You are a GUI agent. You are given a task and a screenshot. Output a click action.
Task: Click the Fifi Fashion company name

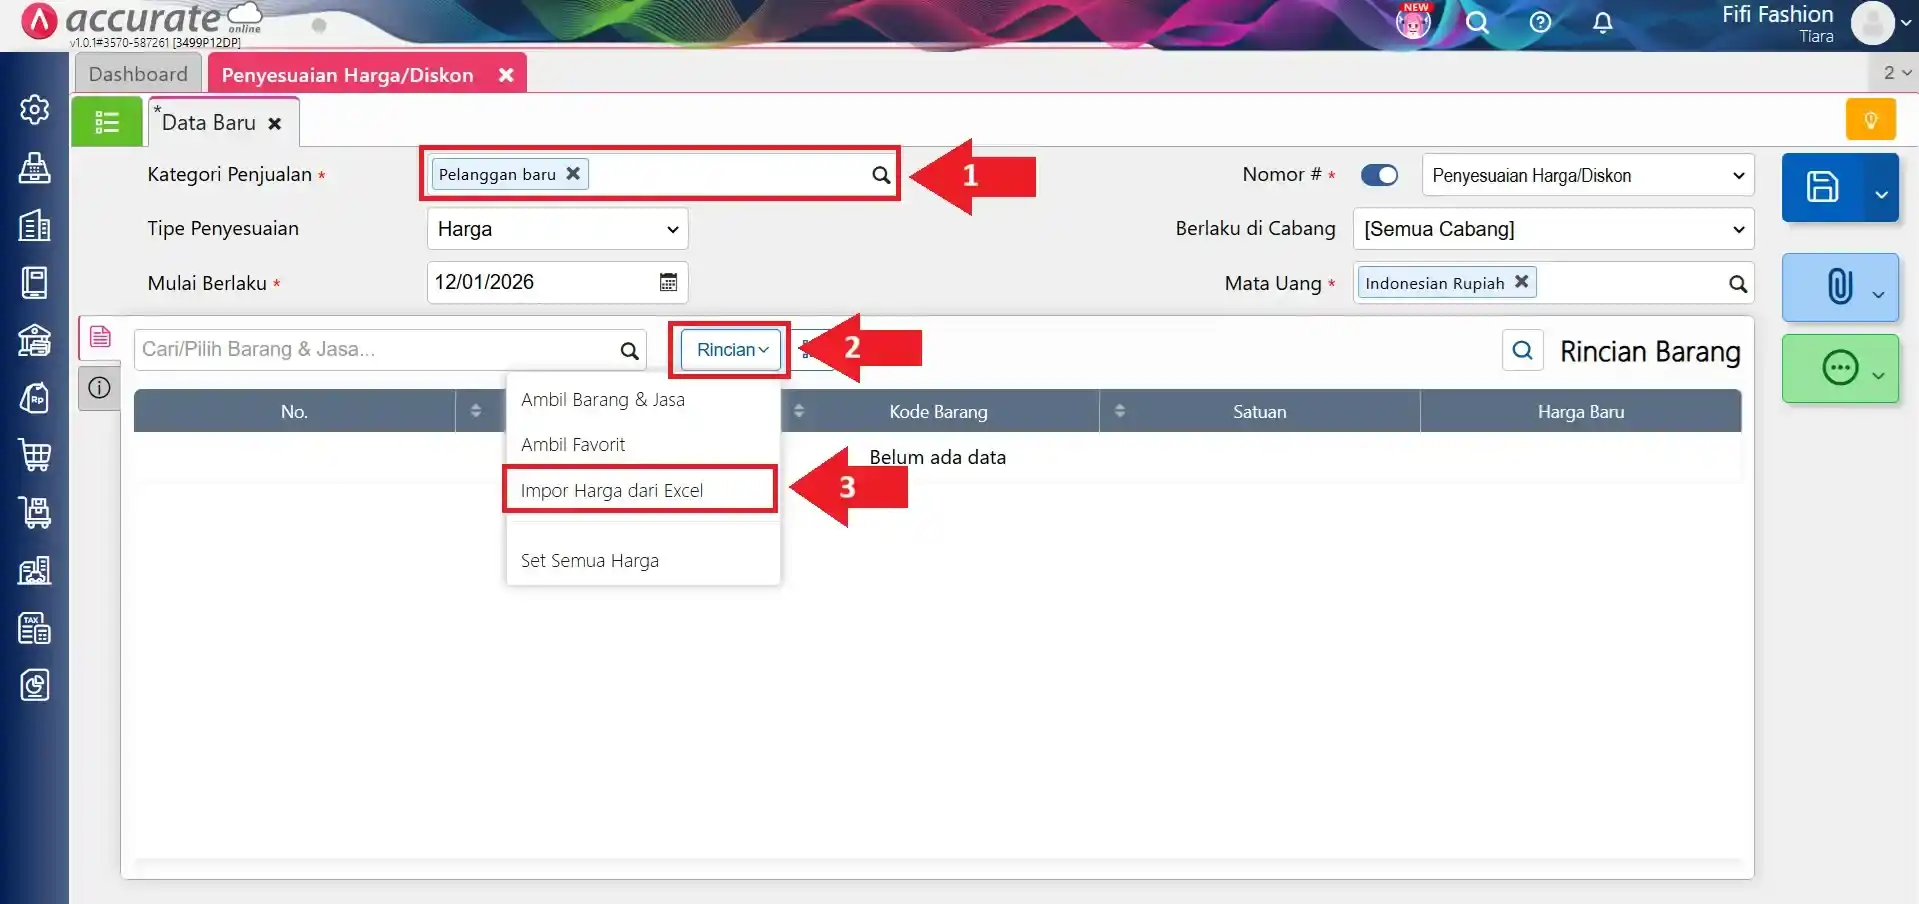click(x=1777, y=14)
